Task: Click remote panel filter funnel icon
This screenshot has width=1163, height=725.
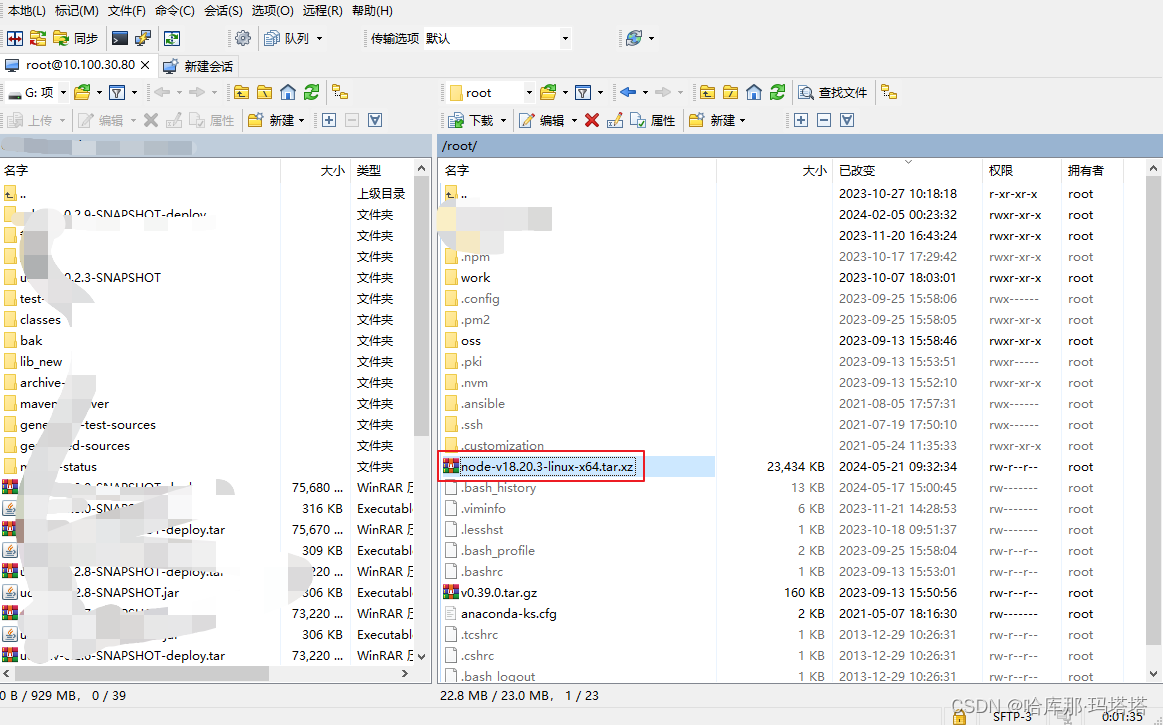Action: pyautogui.click(x=583, y=93)
